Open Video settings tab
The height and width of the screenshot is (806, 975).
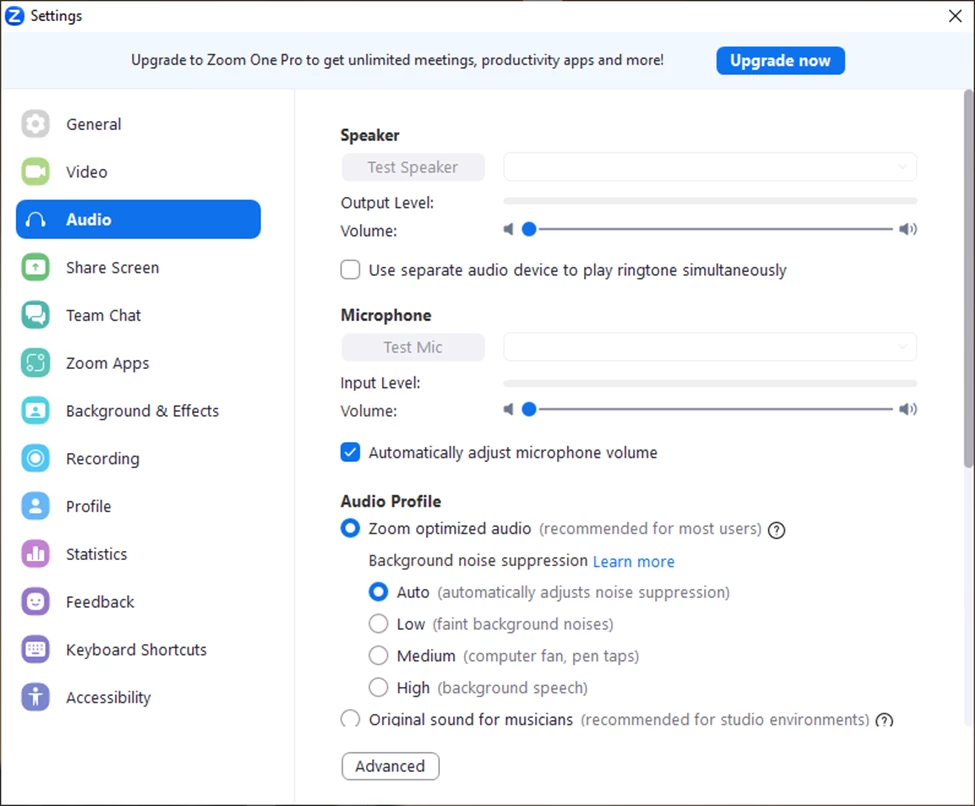pos(138,172)
